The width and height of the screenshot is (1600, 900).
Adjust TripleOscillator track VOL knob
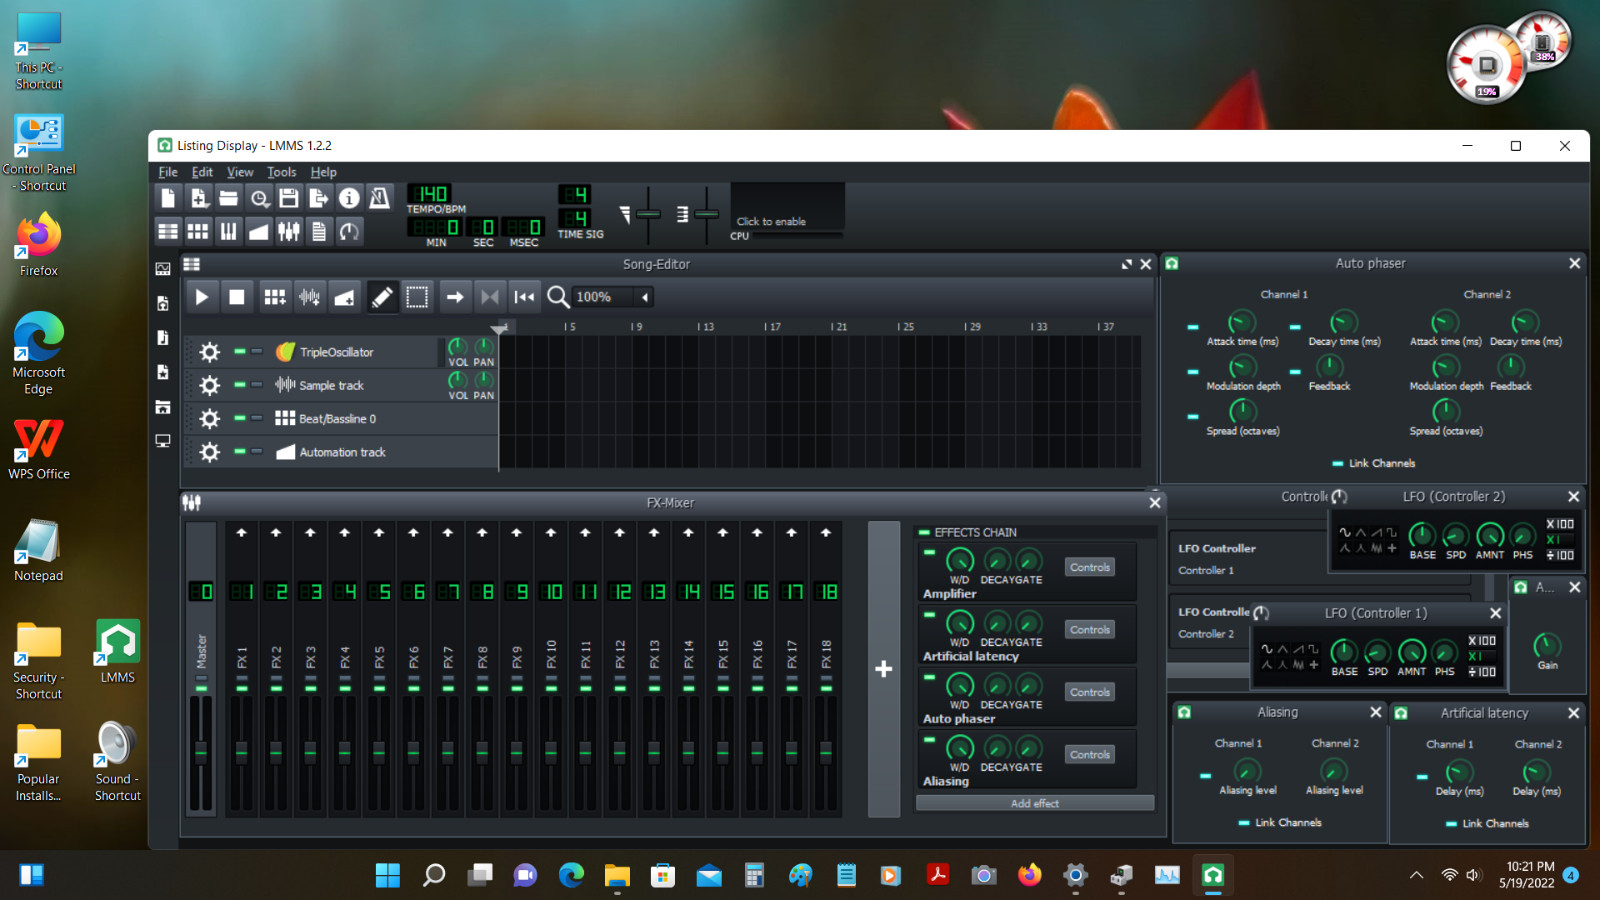(457, 347)
